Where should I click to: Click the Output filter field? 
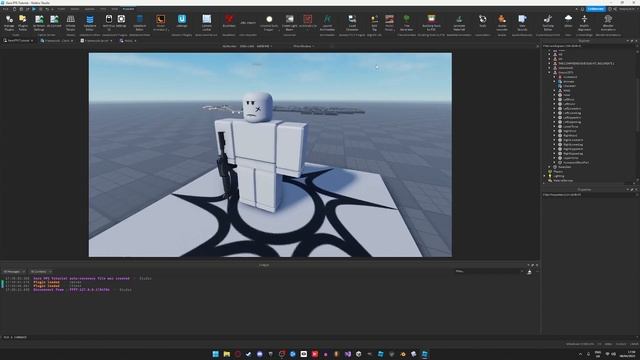489,271
